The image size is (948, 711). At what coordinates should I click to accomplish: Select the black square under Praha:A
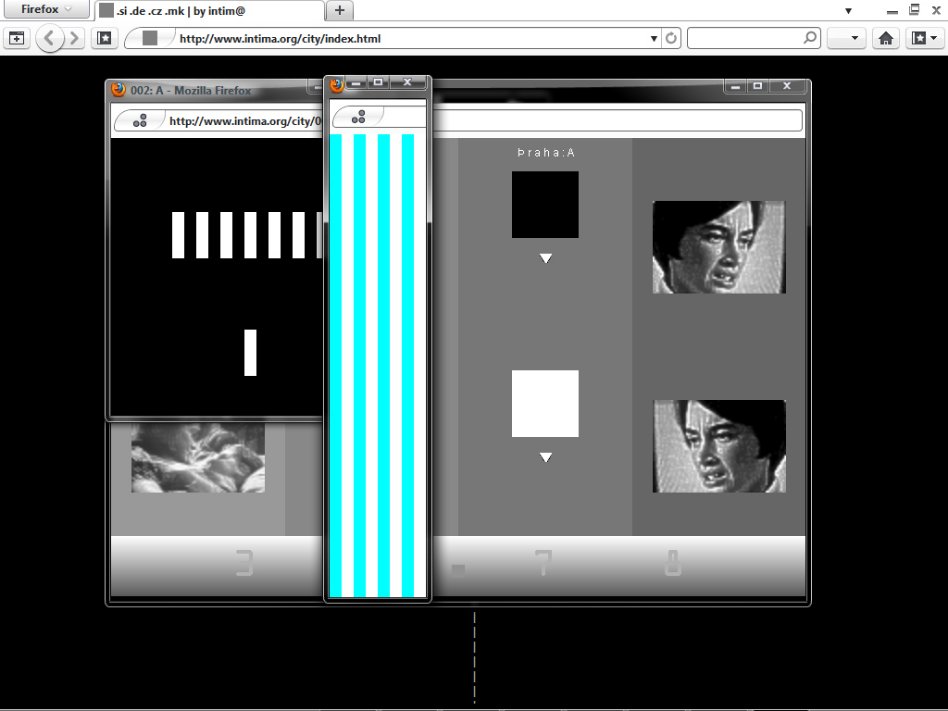545,204
